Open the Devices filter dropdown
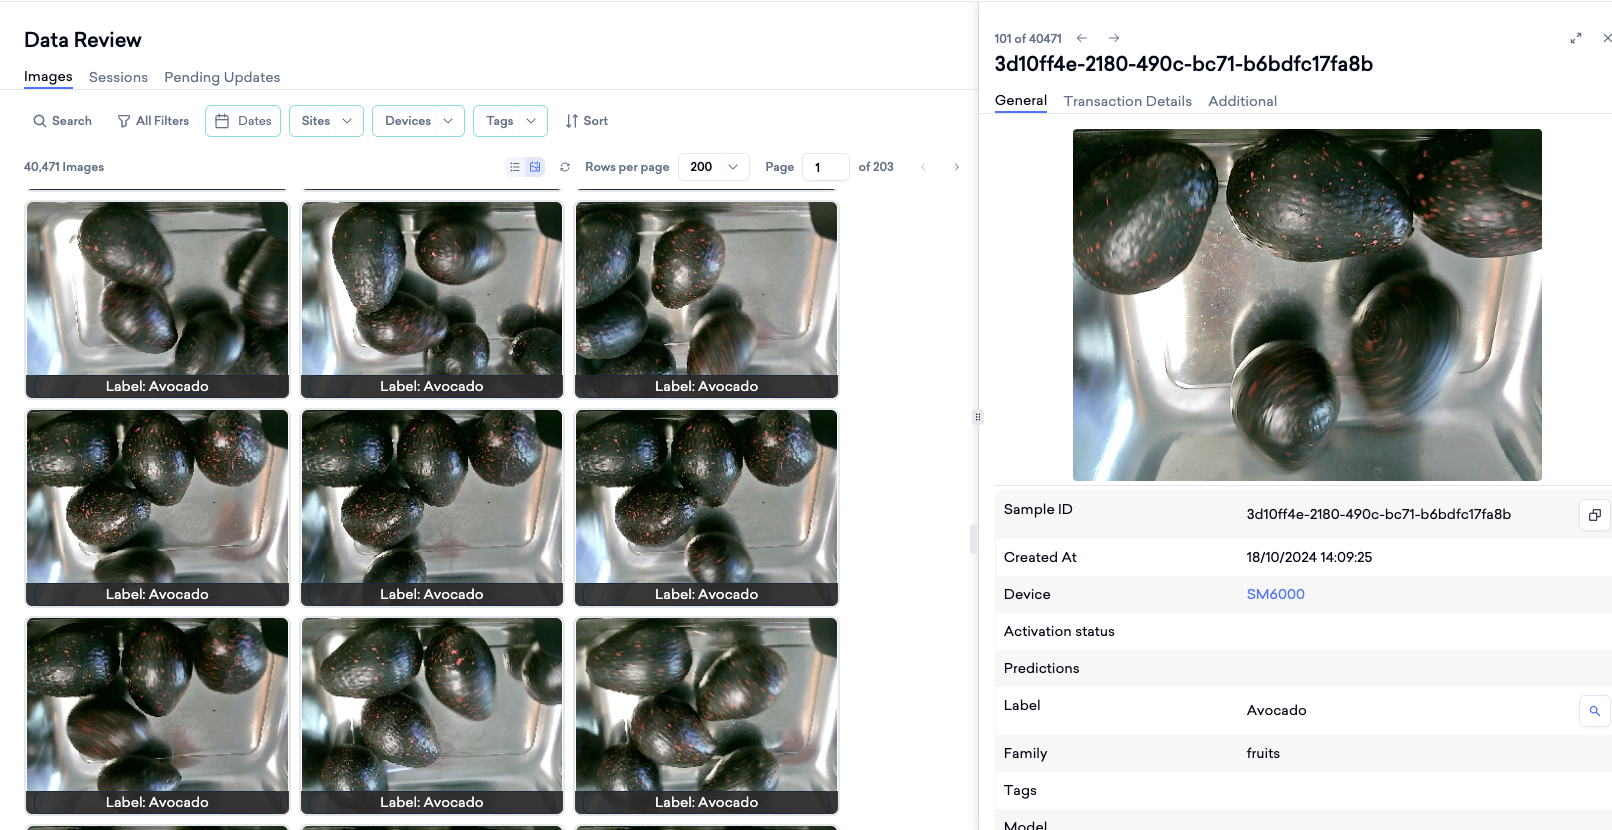Image resolution: width=1612 pixels, height=830 pixels. (418, 121)
